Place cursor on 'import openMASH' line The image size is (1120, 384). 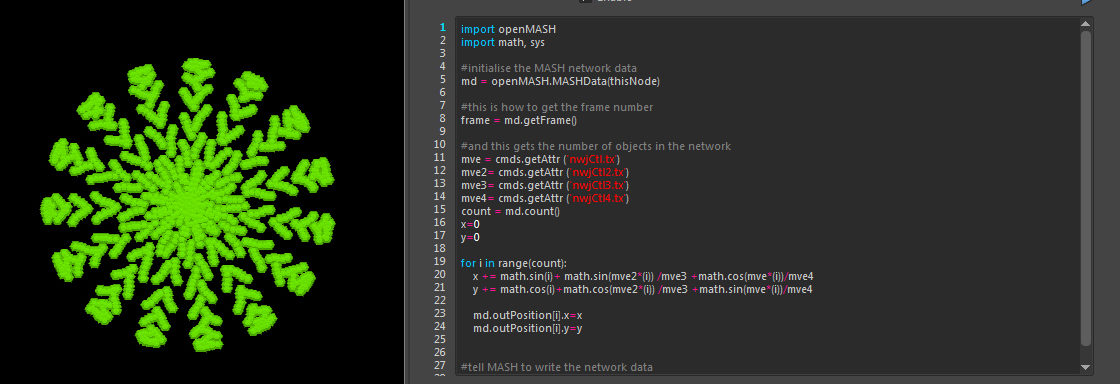508,29
